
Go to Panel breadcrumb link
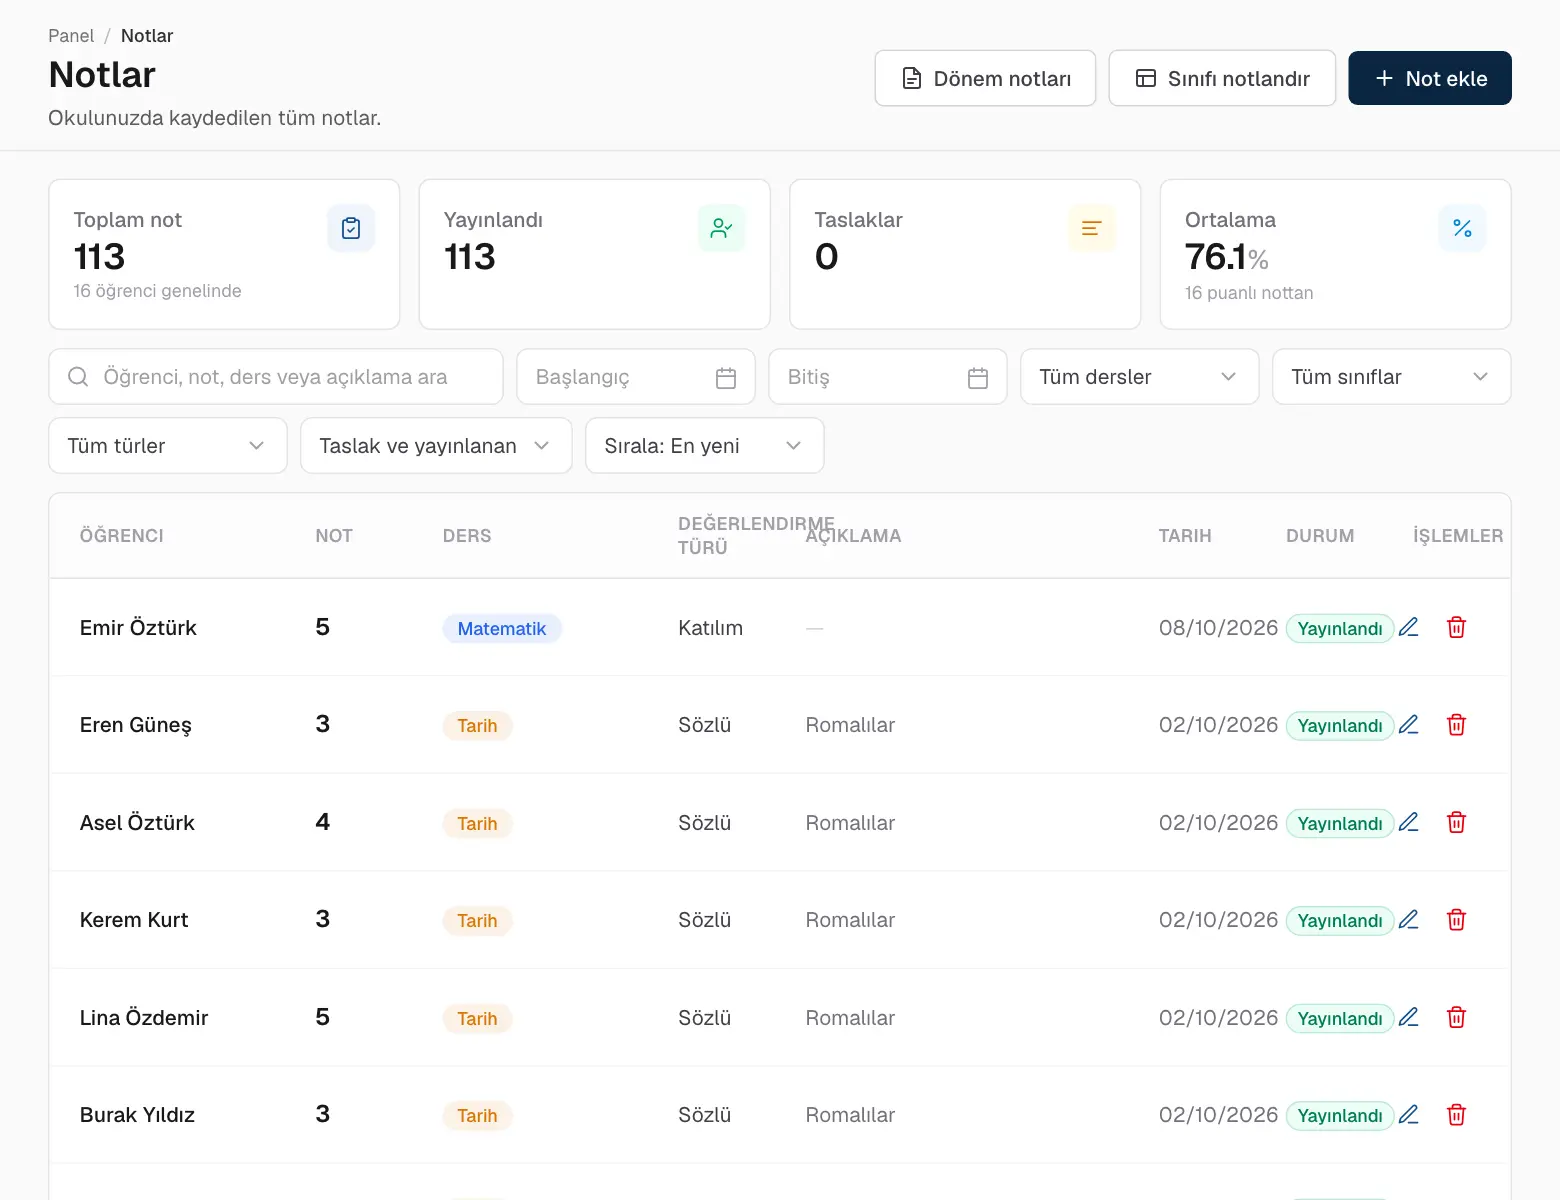pos(71,36)
